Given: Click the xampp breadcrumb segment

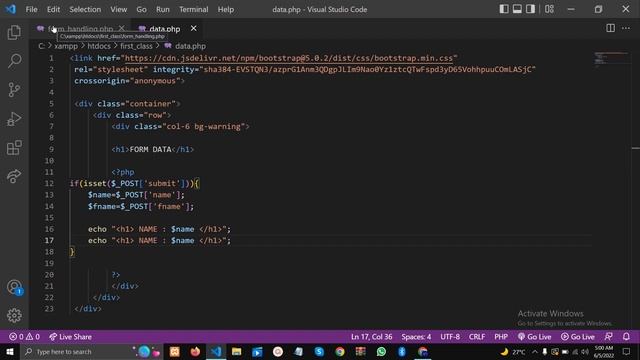Looking at the screenshot, I should 66,46.
